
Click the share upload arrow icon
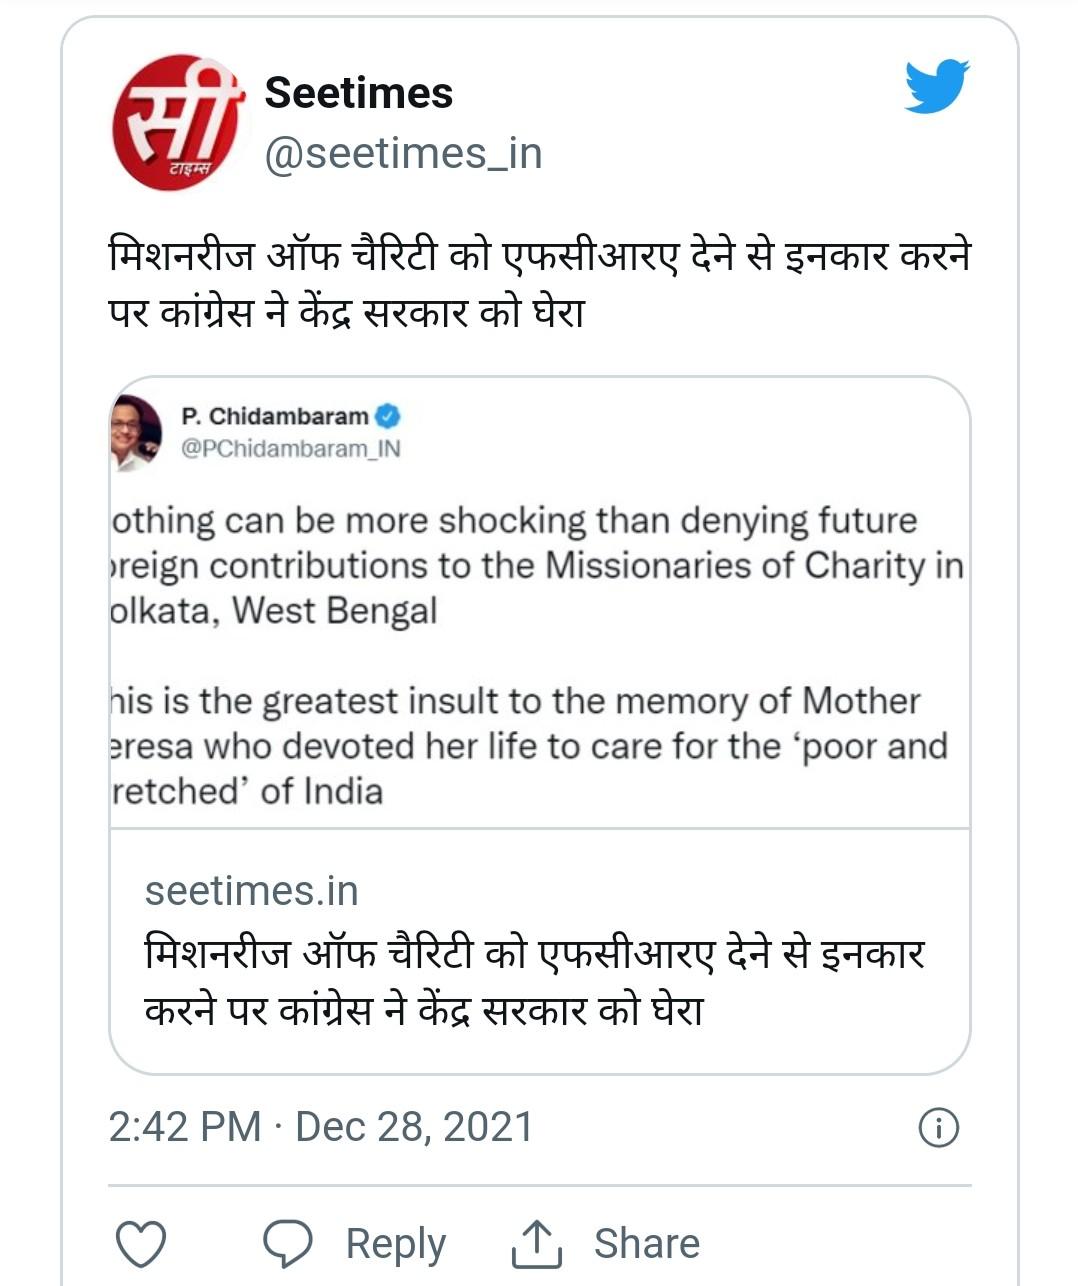pyautogui.click(x=537, y=1244)
